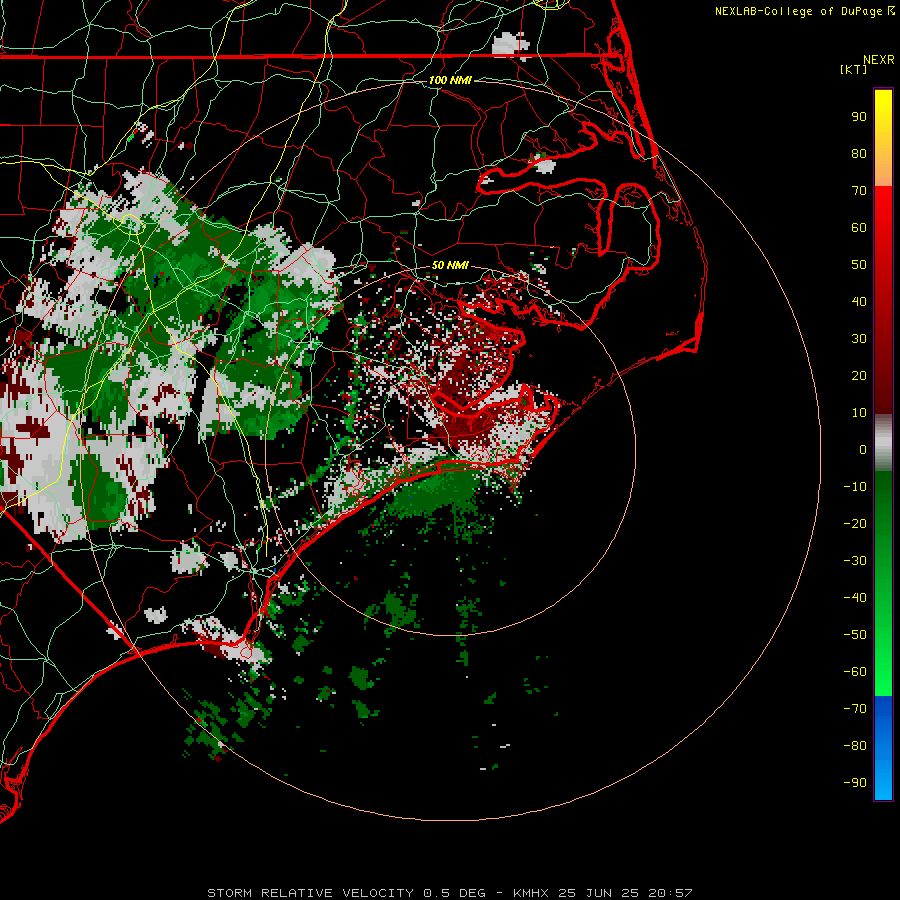Select the -40 value on velocity scale

pyautogui.click(x=855, y=598)
